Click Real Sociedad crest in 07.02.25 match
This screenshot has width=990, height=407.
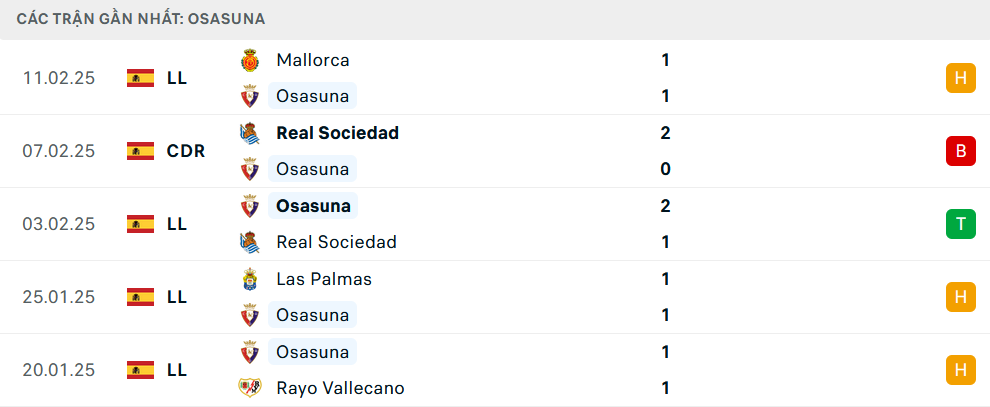click(x=249, y=133)
